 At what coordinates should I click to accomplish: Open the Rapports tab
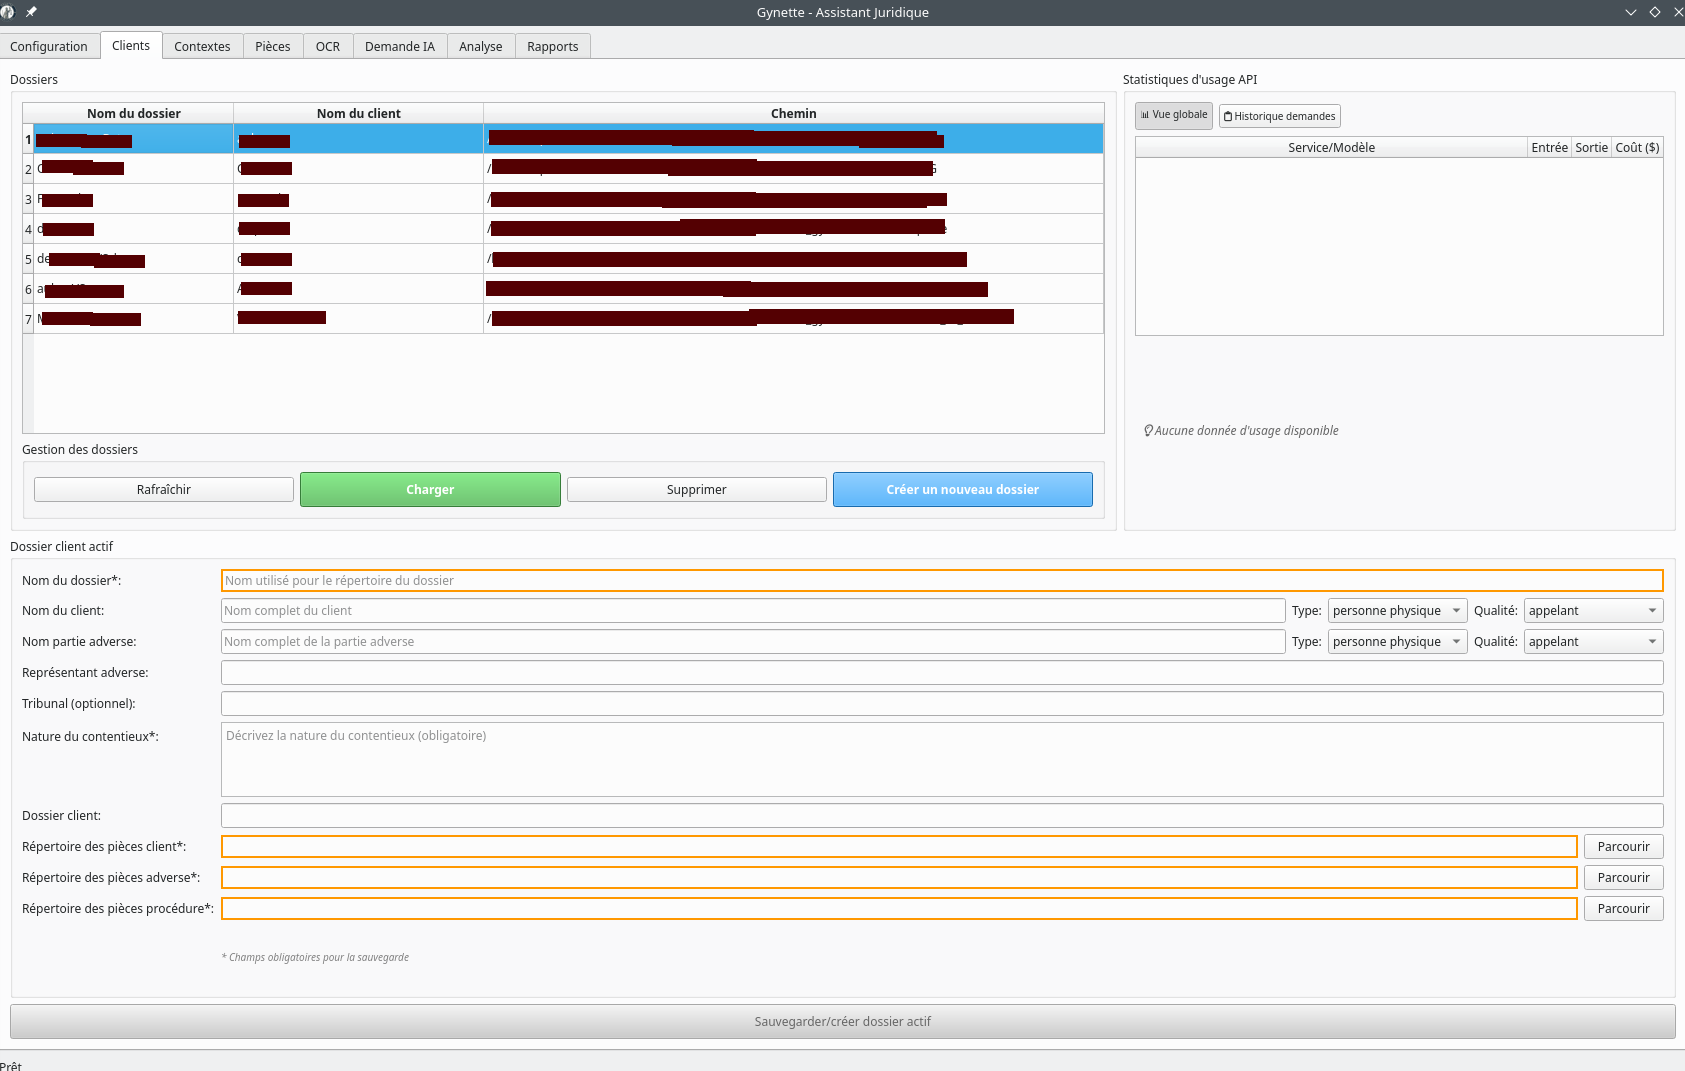coord(552,46)
